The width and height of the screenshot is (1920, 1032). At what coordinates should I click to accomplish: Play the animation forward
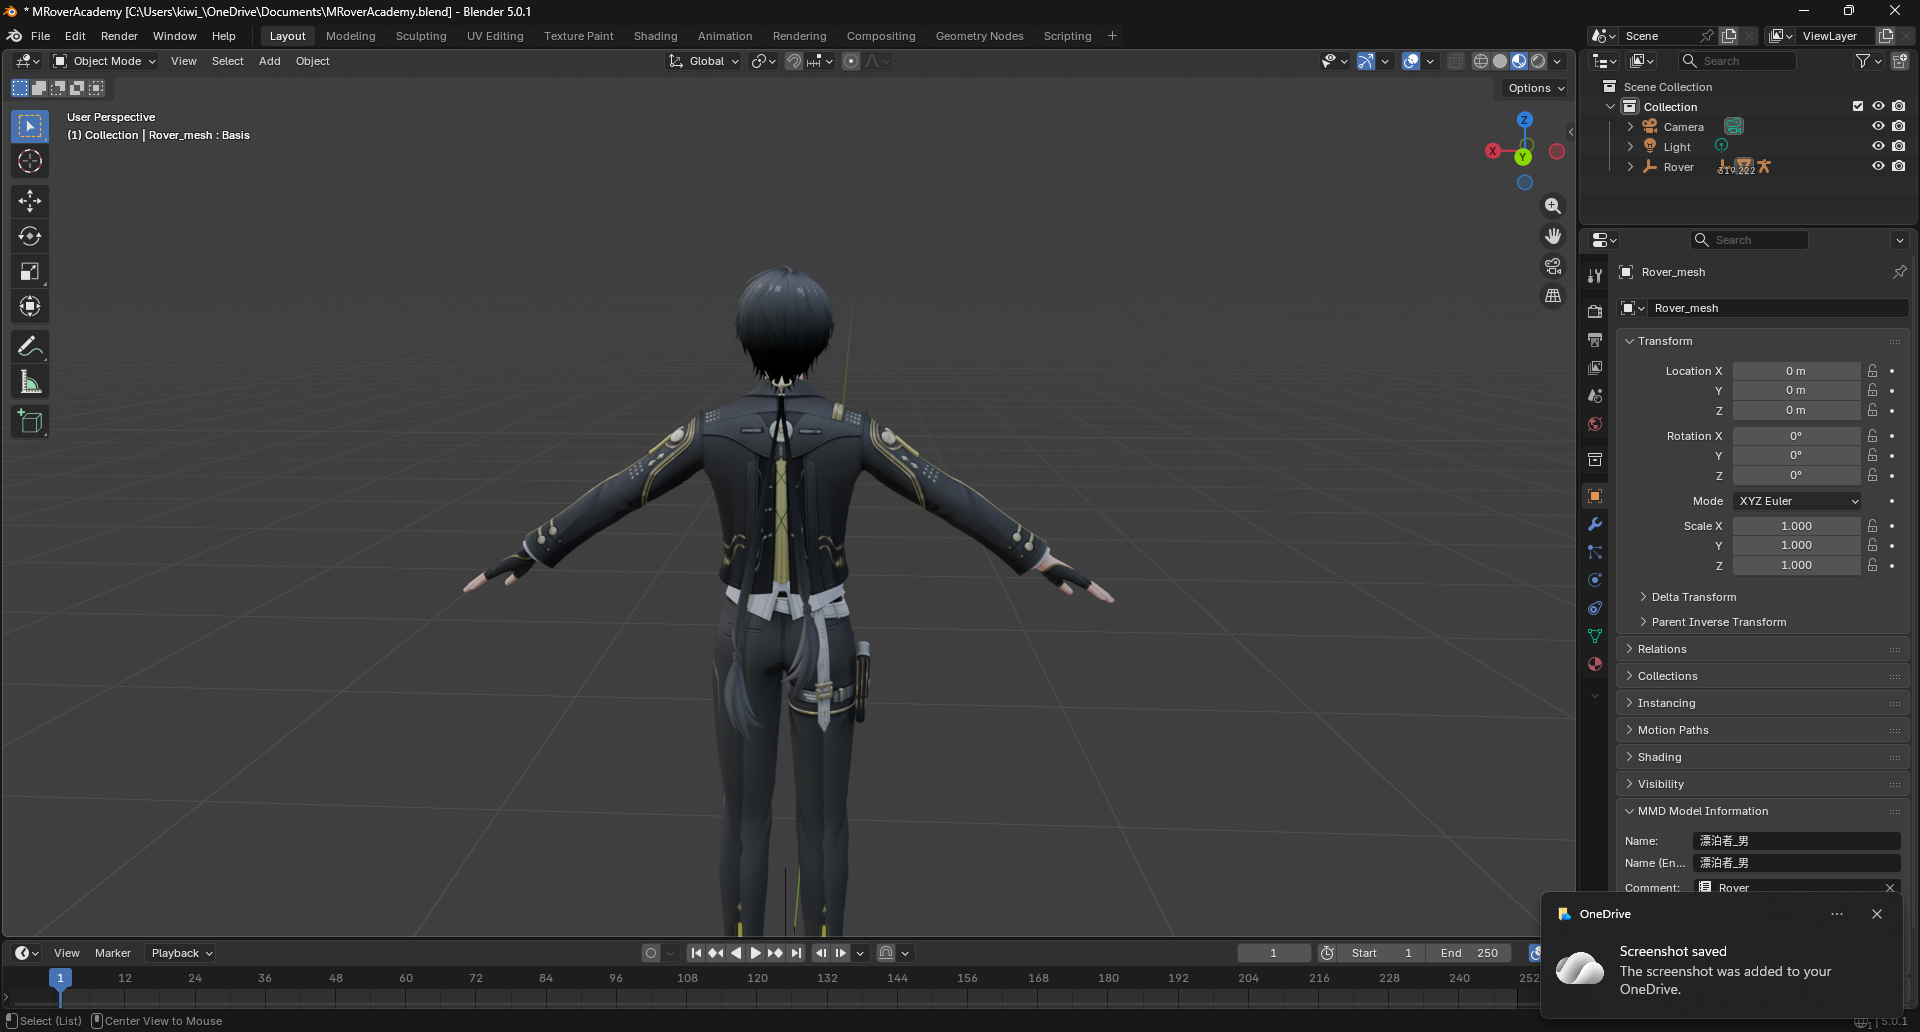755,953
